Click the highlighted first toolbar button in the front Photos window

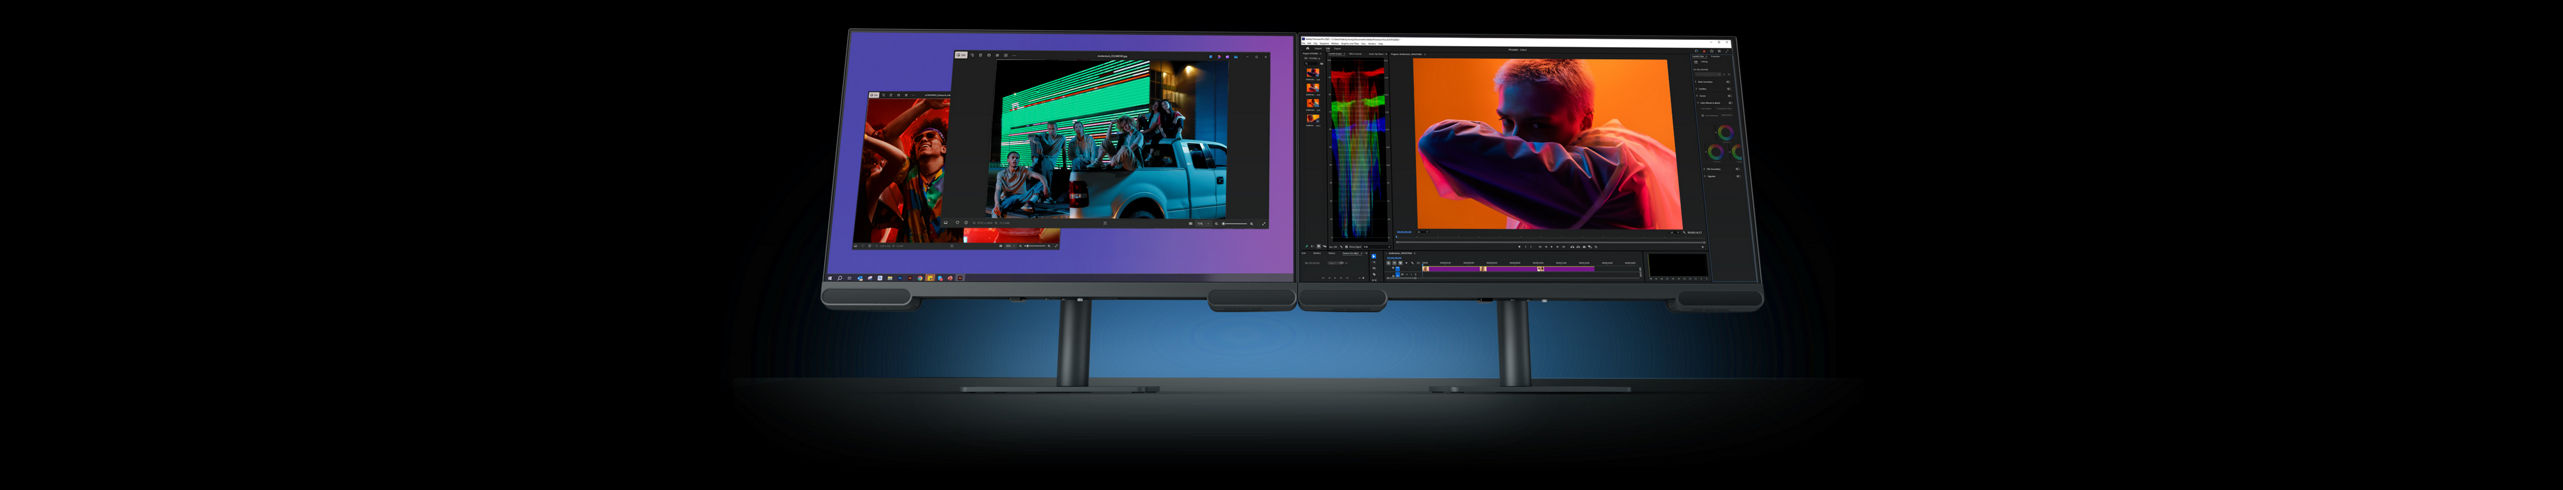[x=961, y=55]
